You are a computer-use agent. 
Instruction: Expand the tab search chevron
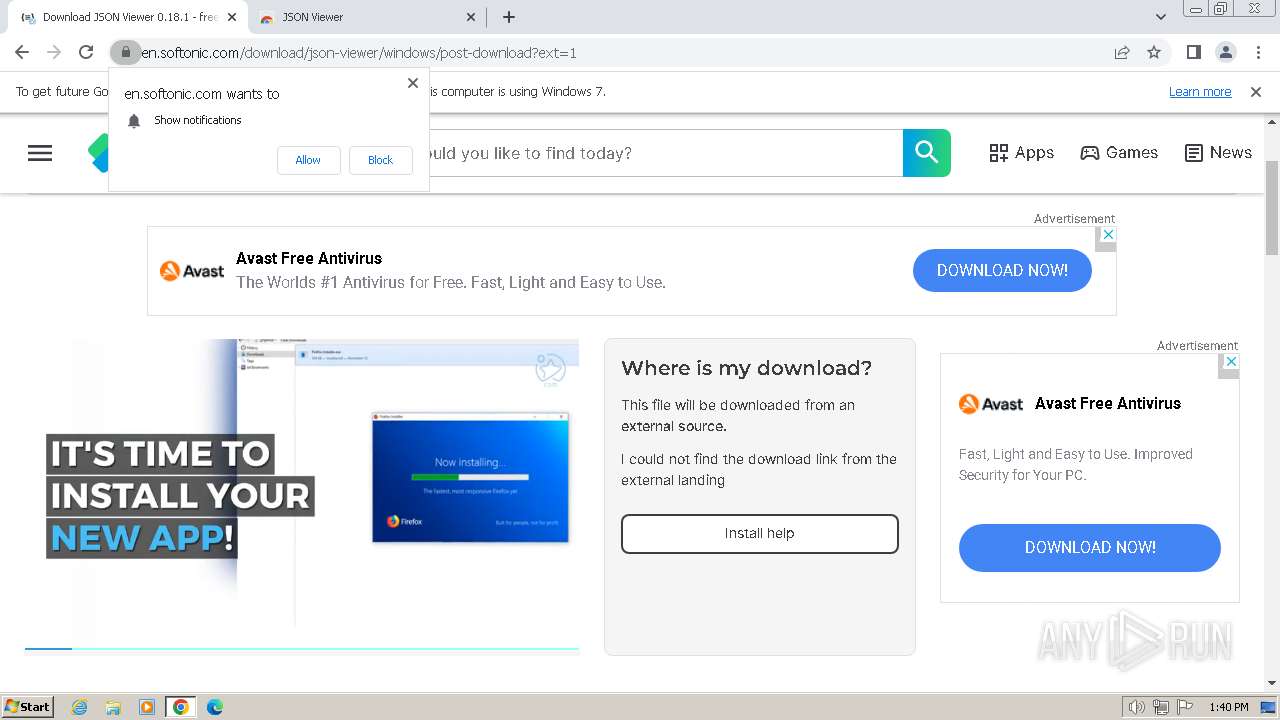click(1161, 17)
